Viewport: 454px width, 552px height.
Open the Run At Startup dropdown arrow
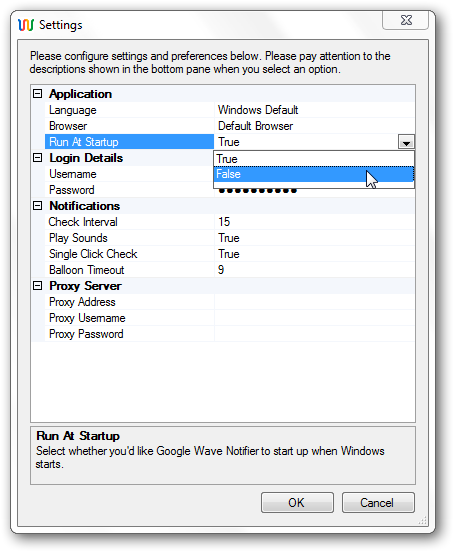pyautogui.click(x=406, y=142)
